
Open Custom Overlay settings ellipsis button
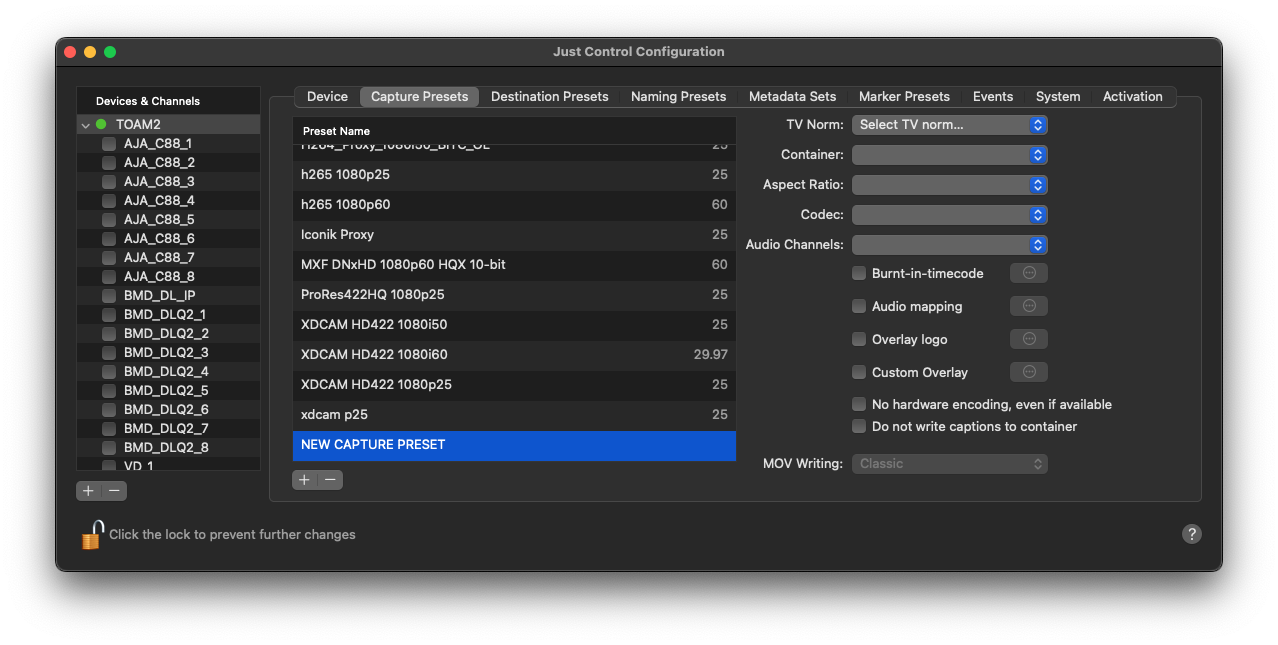point(1029,372)
